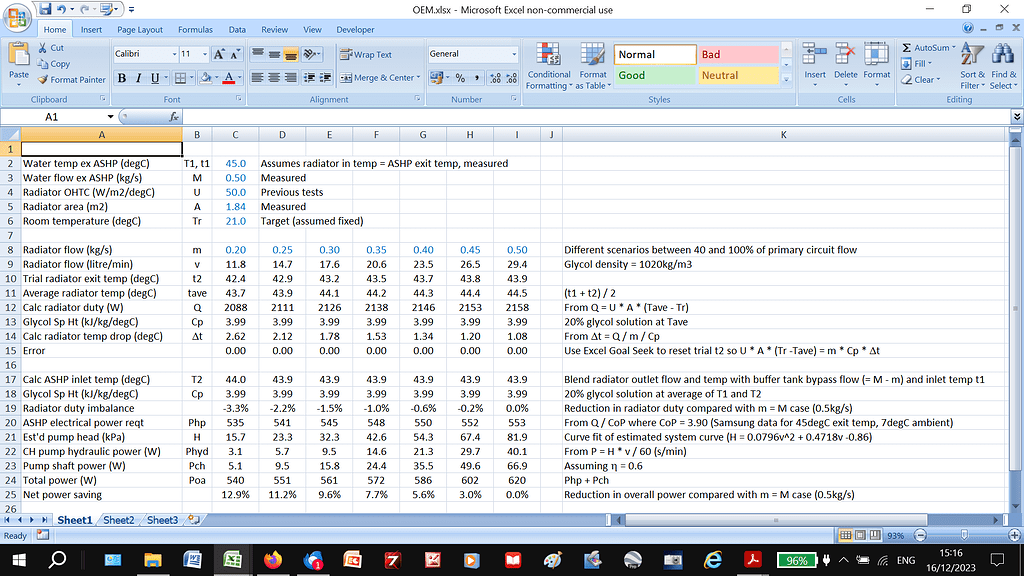Screen dimensions: 1024x576
Task: Click the AutoSum sigma icon
Action: pos(906,47)
